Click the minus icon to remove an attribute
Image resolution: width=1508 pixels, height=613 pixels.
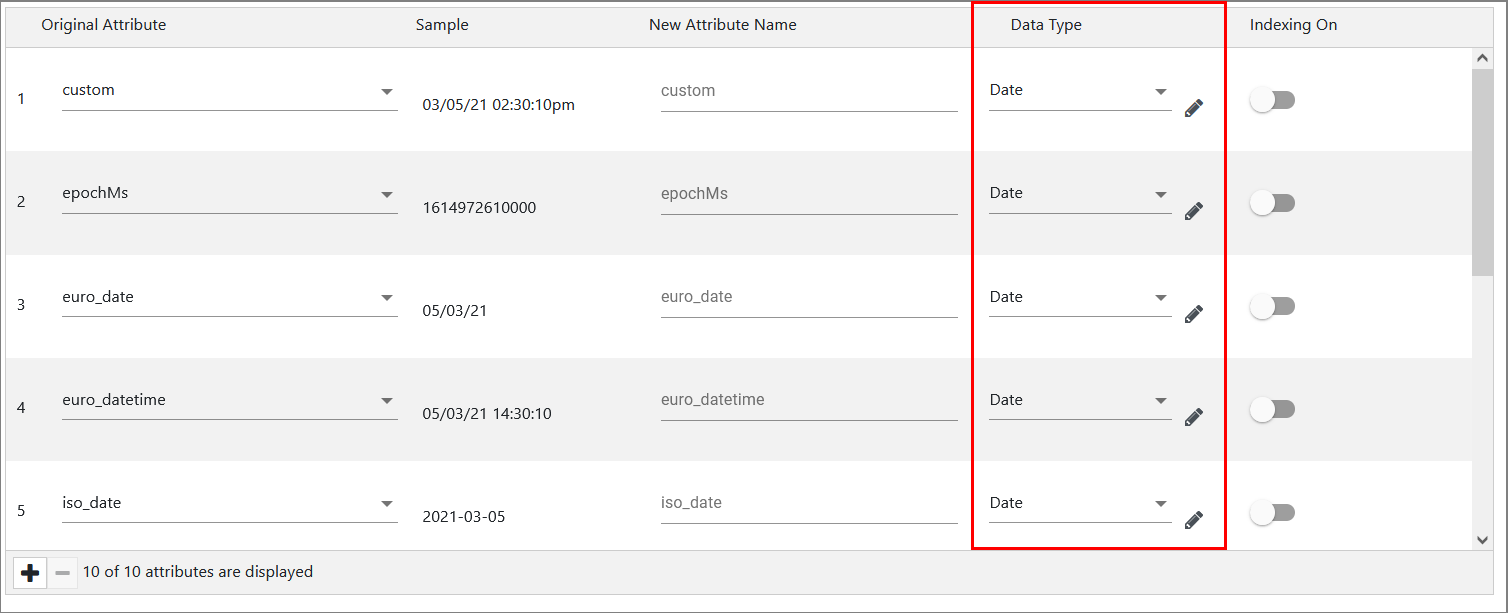point(63,572)
